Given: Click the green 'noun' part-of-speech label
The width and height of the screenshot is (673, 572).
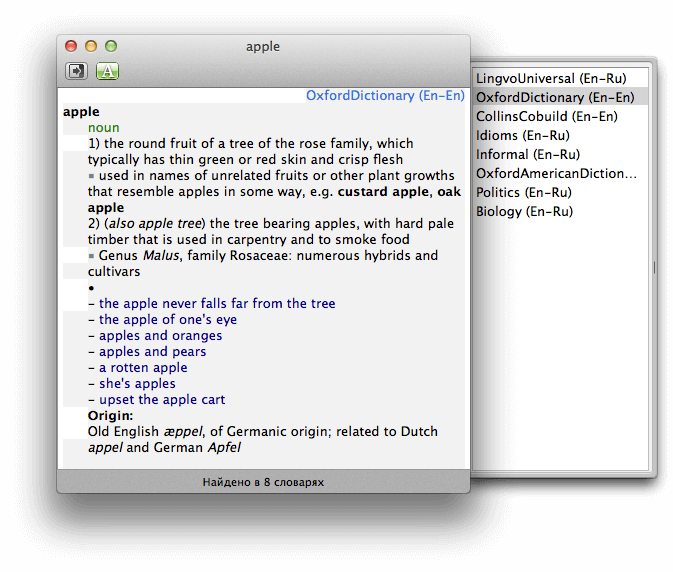Looking at the screenshot, I should (x=103, y=127).
